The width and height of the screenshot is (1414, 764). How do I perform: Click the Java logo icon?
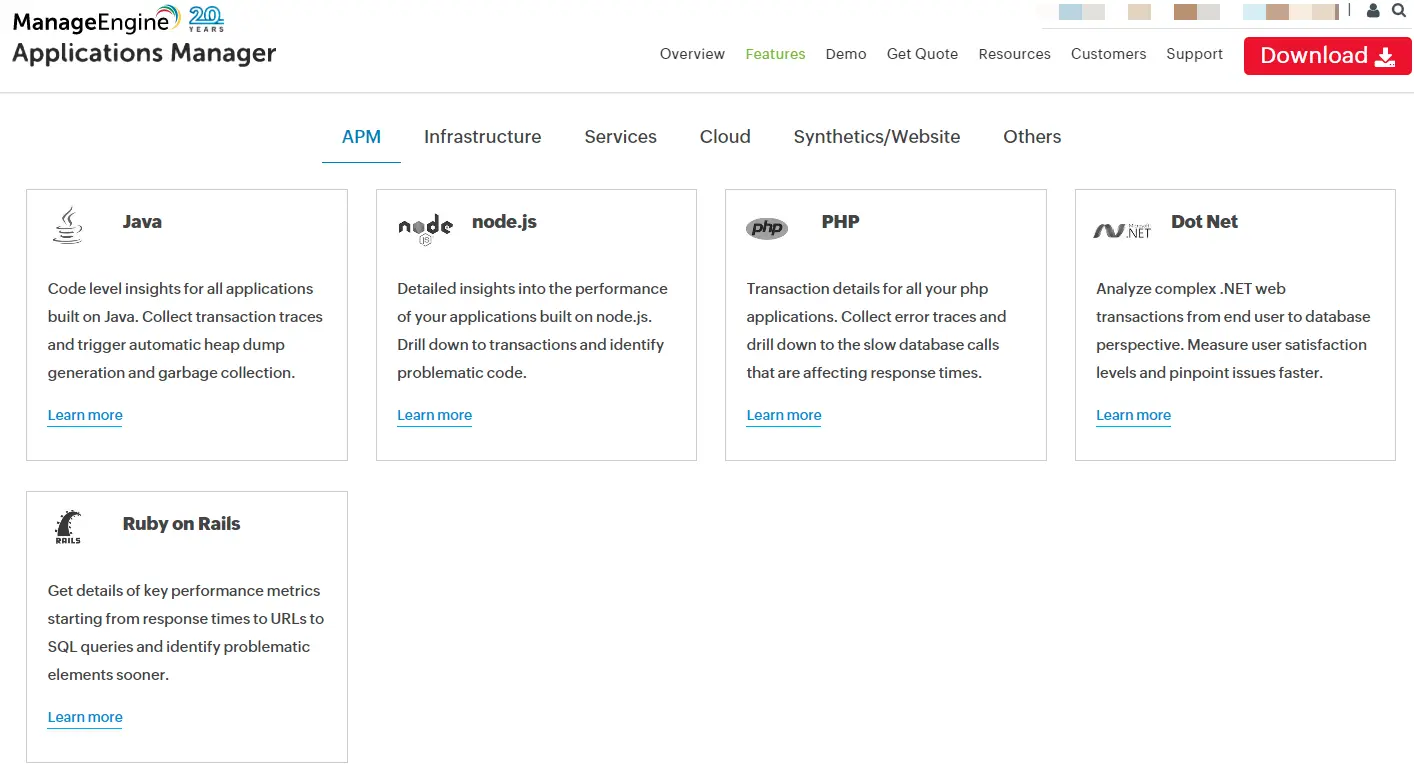[67, 225]
